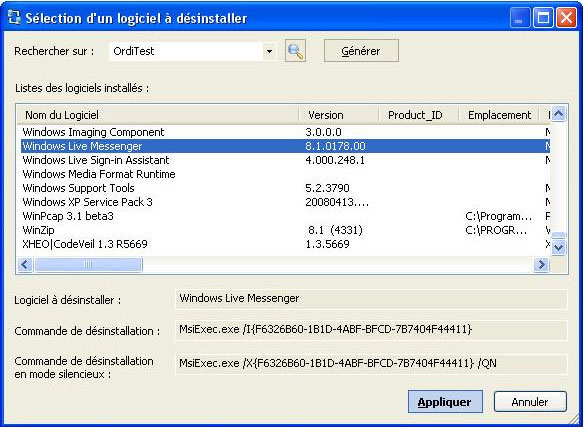Select Windows Media Format Runtime row
584x427 pixels.
[285, 174]
